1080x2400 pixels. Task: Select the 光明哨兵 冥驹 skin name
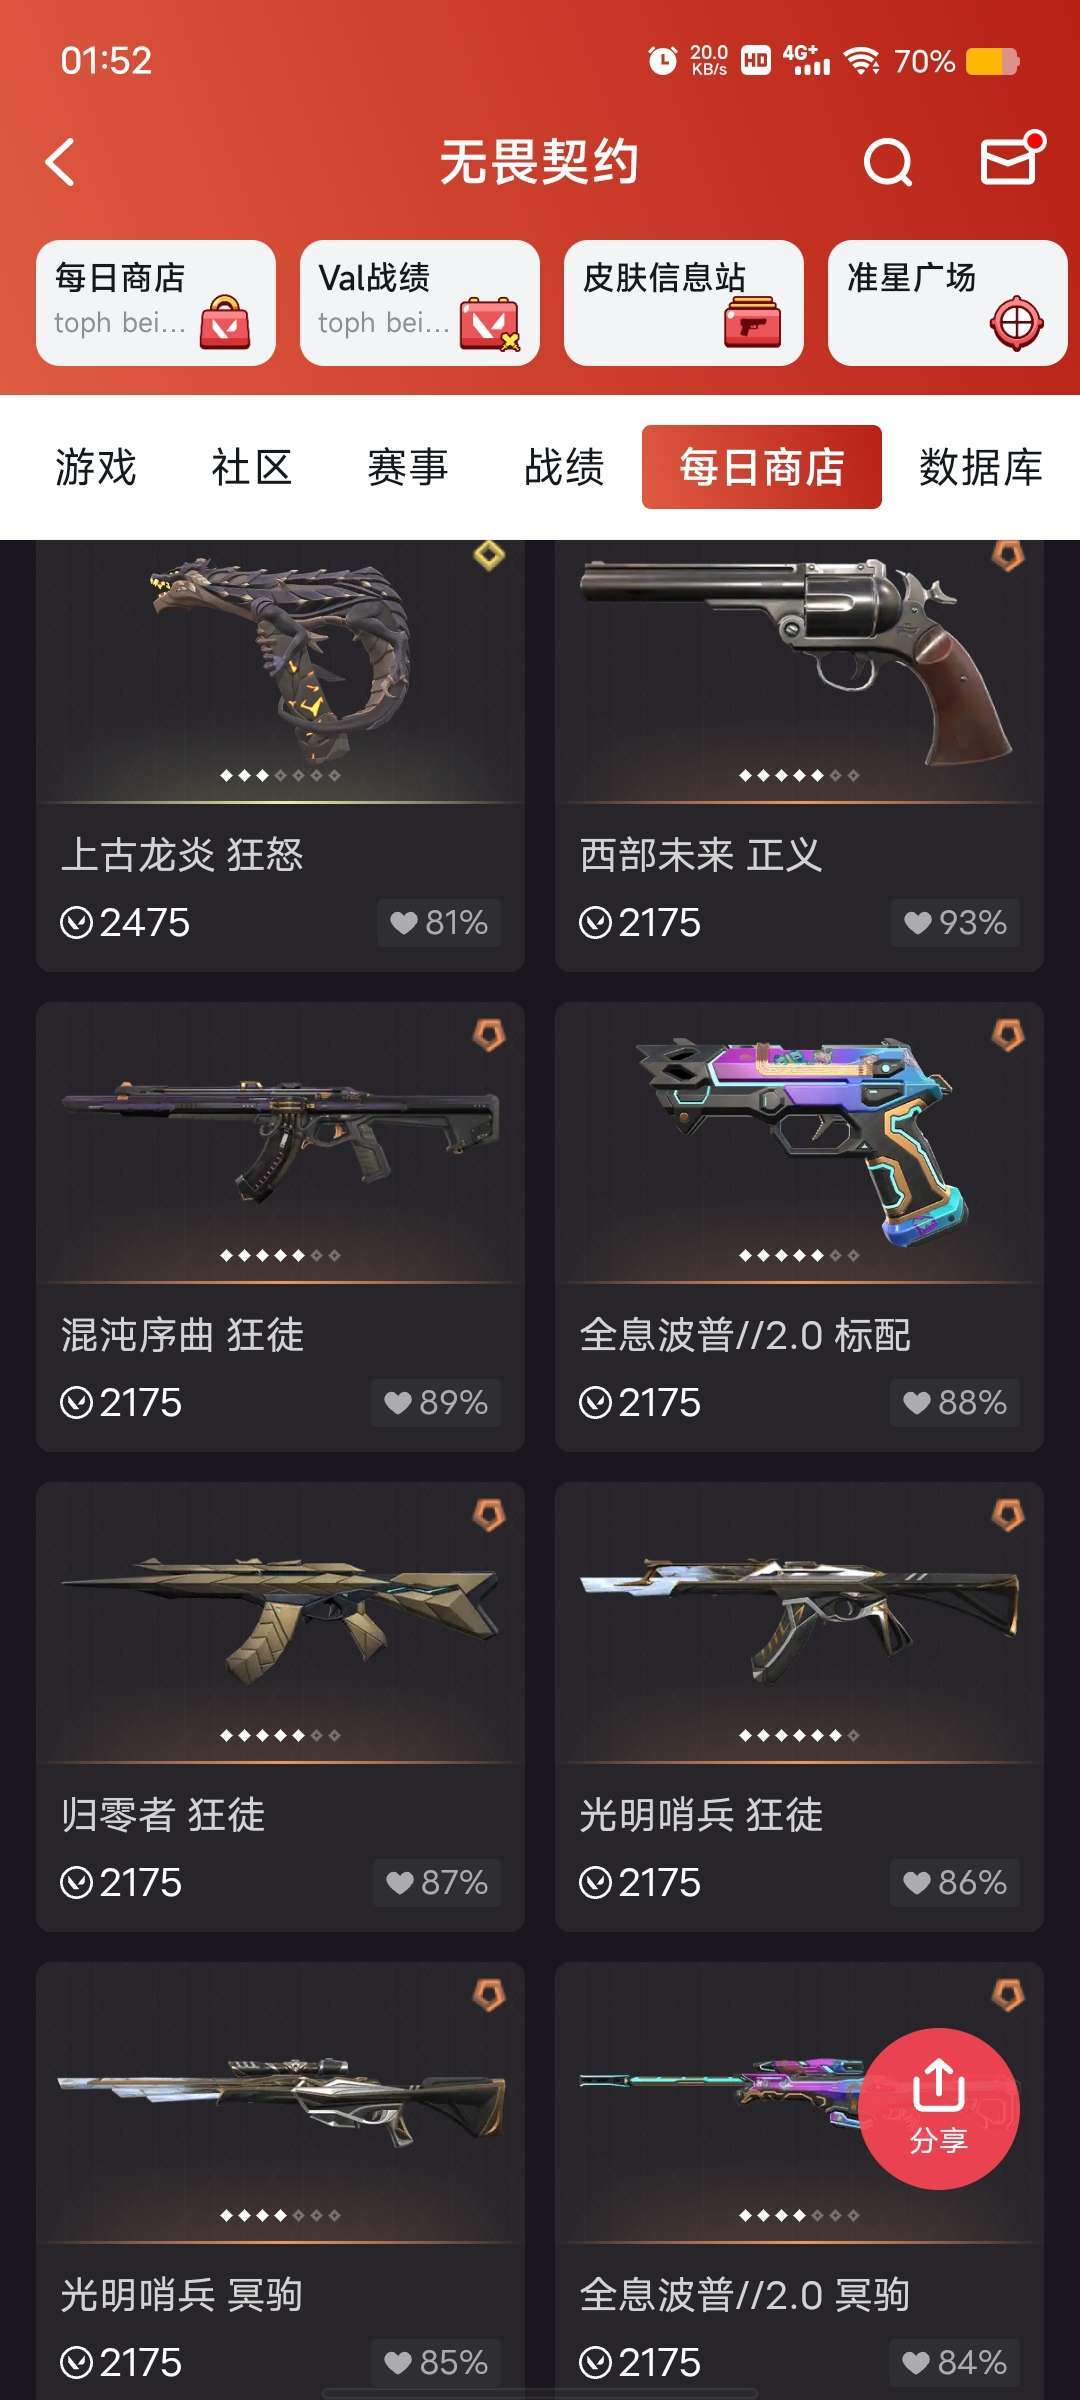point(182,2295)
